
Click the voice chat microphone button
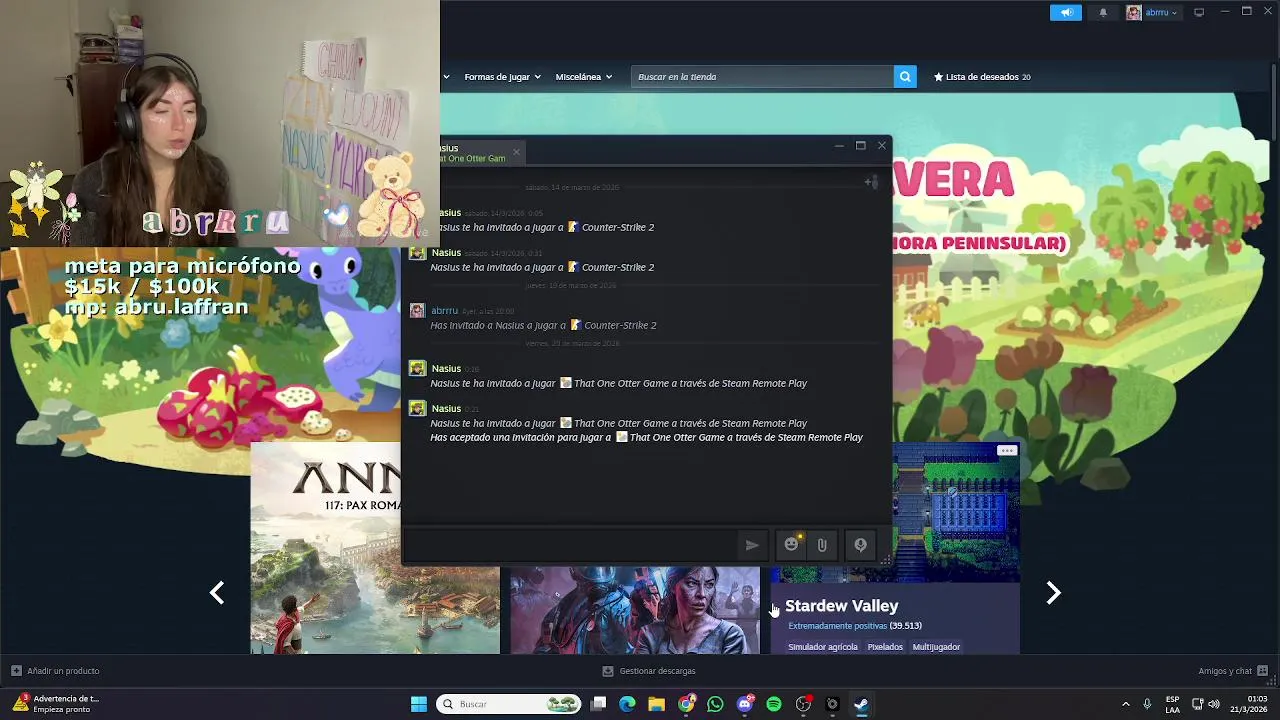point(860,545)
